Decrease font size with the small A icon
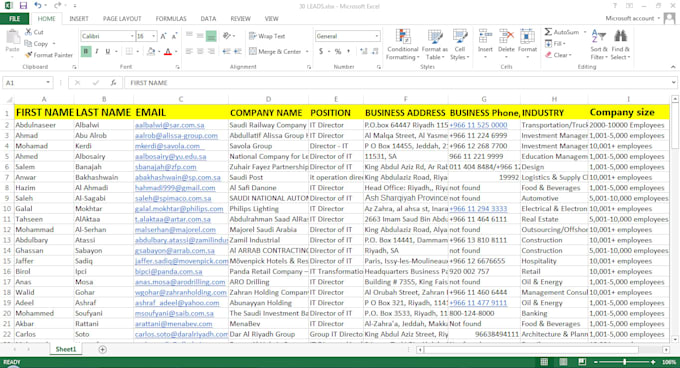Image resolution: width=680 pixels, height=368 pixels. pos(174,36)
